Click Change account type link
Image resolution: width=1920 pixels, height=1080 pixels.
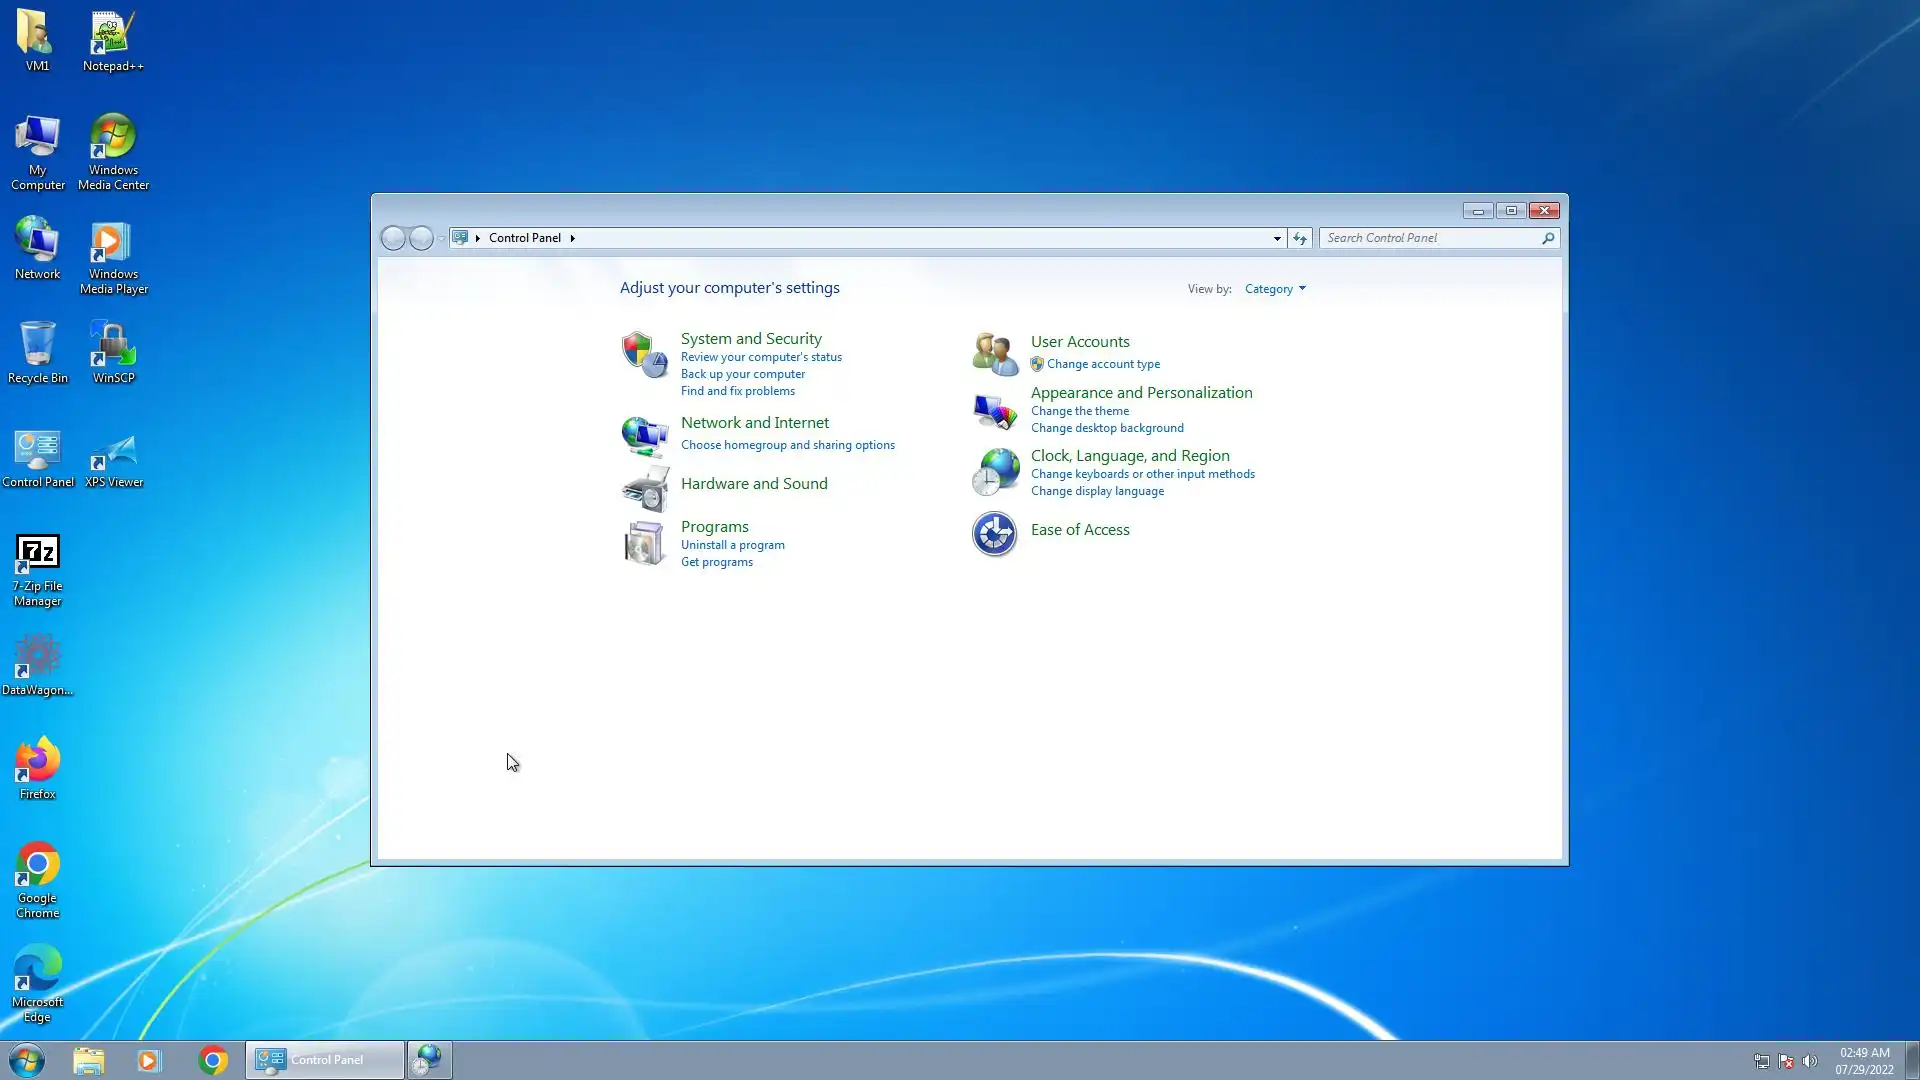point(1103,364)
